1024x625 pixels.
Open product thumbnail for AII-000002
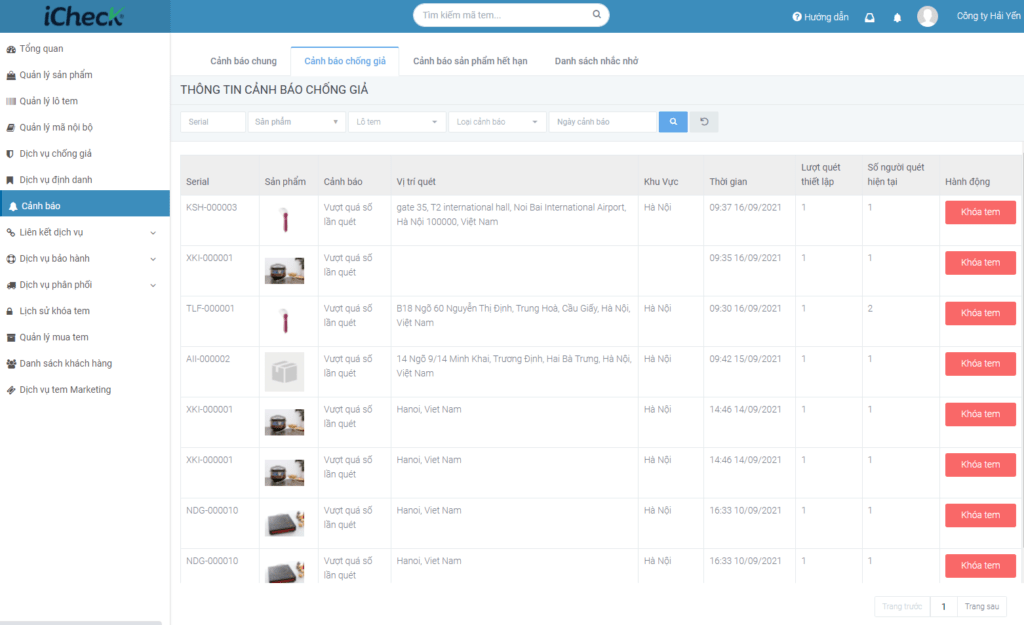coord(284,372)
